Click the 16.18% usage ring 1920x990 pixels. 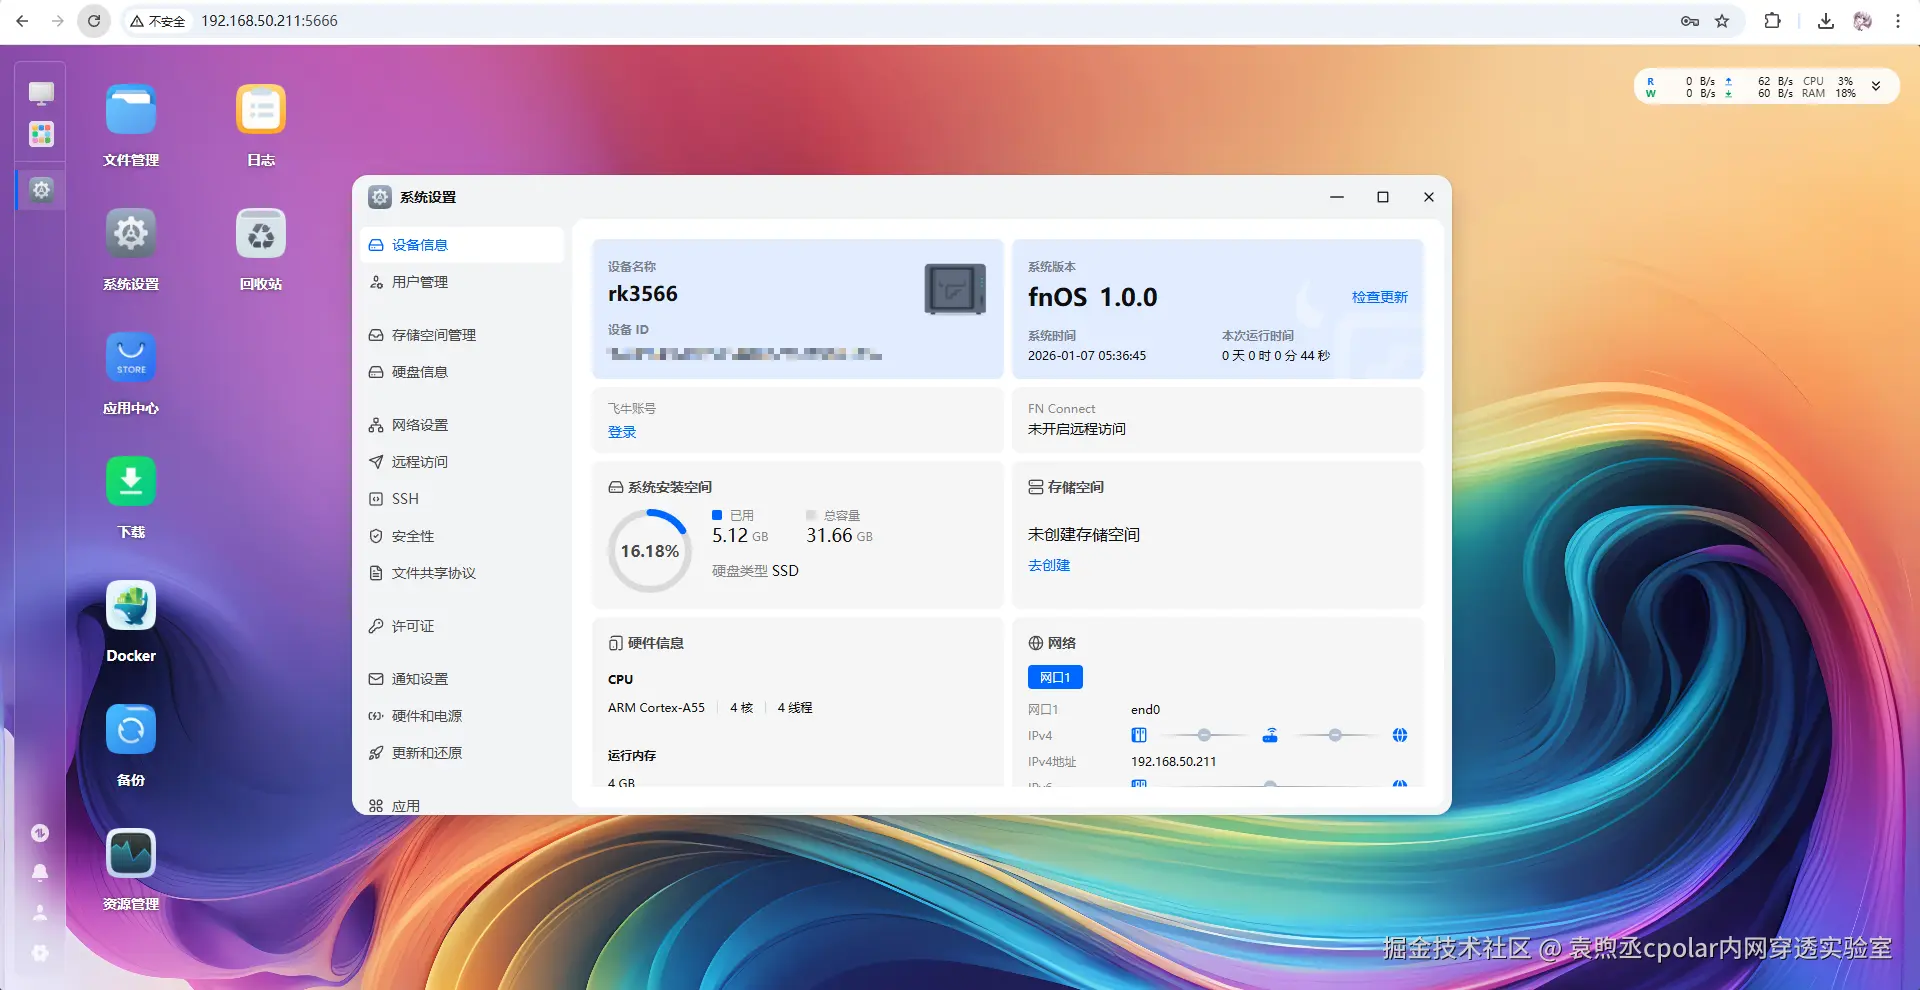click(x=650, y=551)
